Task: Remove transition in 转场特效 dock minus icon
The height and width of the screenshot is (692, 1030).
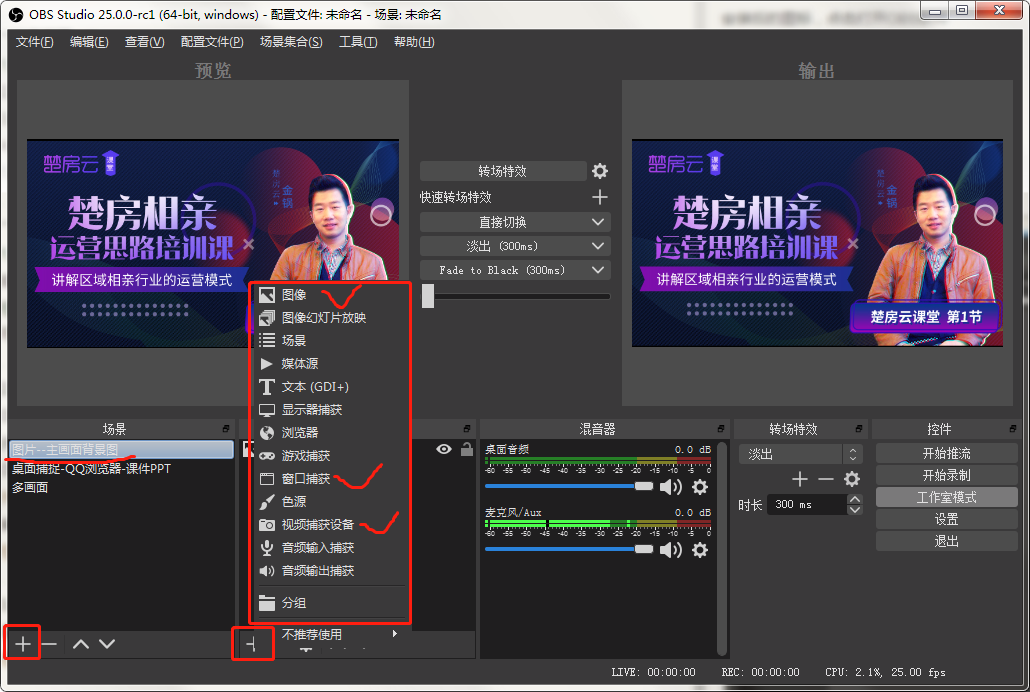Action: point(826,479)
